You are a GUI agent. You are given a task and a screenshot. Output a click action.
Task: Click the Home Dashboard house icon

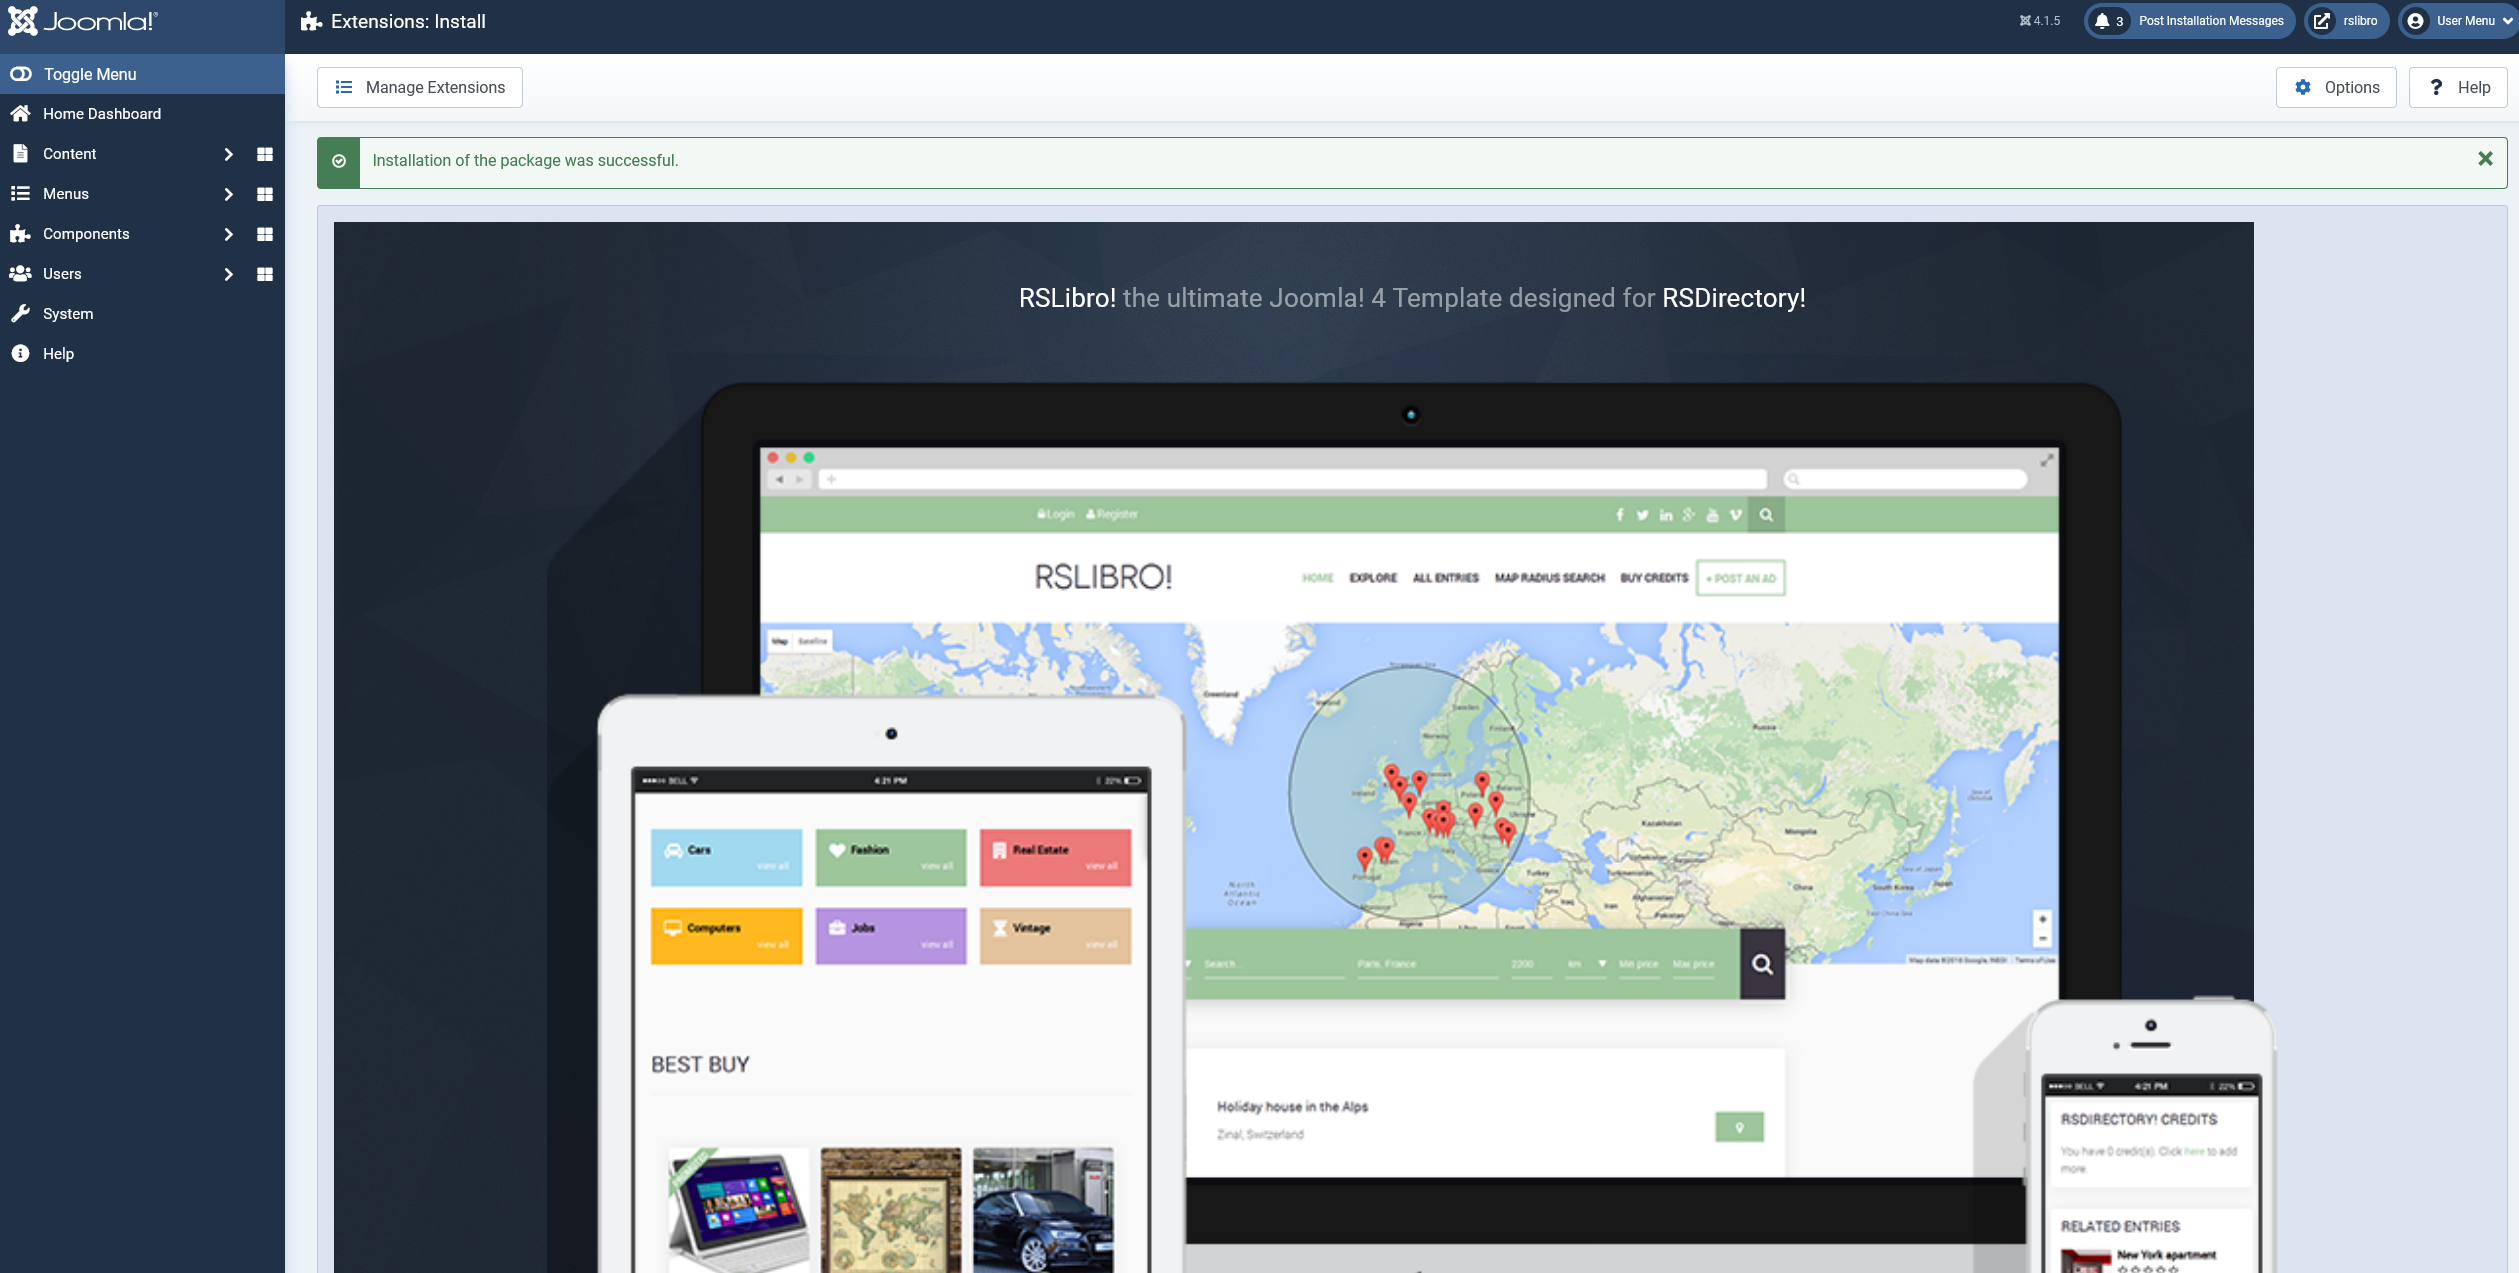[x=20, y=114]
